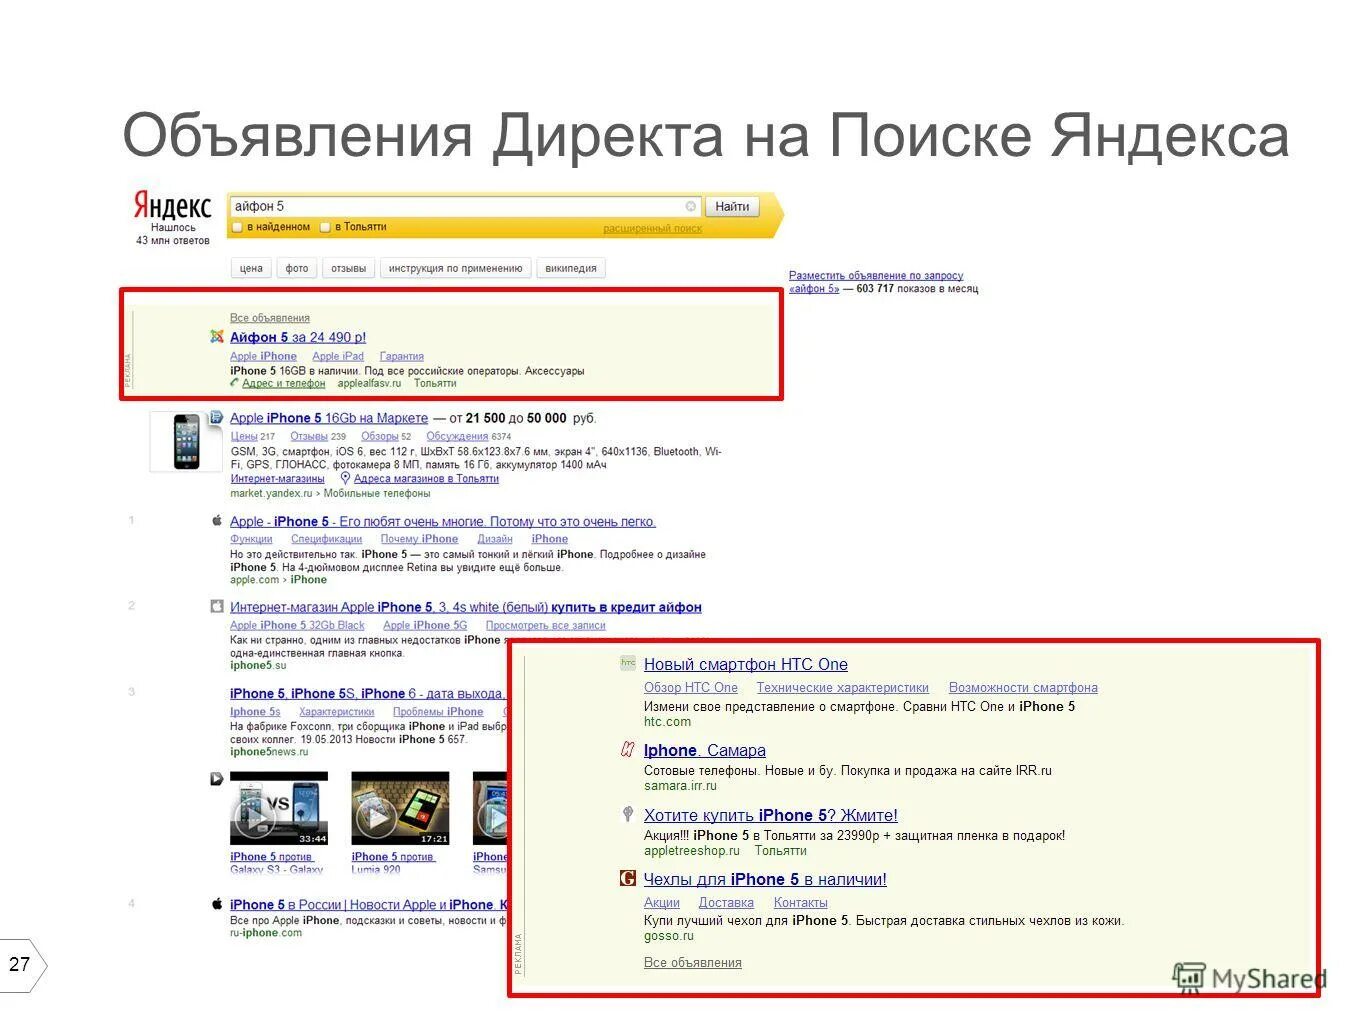The height and width of the screenshot is (1024, 1365).
Task: Click the phone icon next to Адрес и телефон
Action: click(235, 383)
